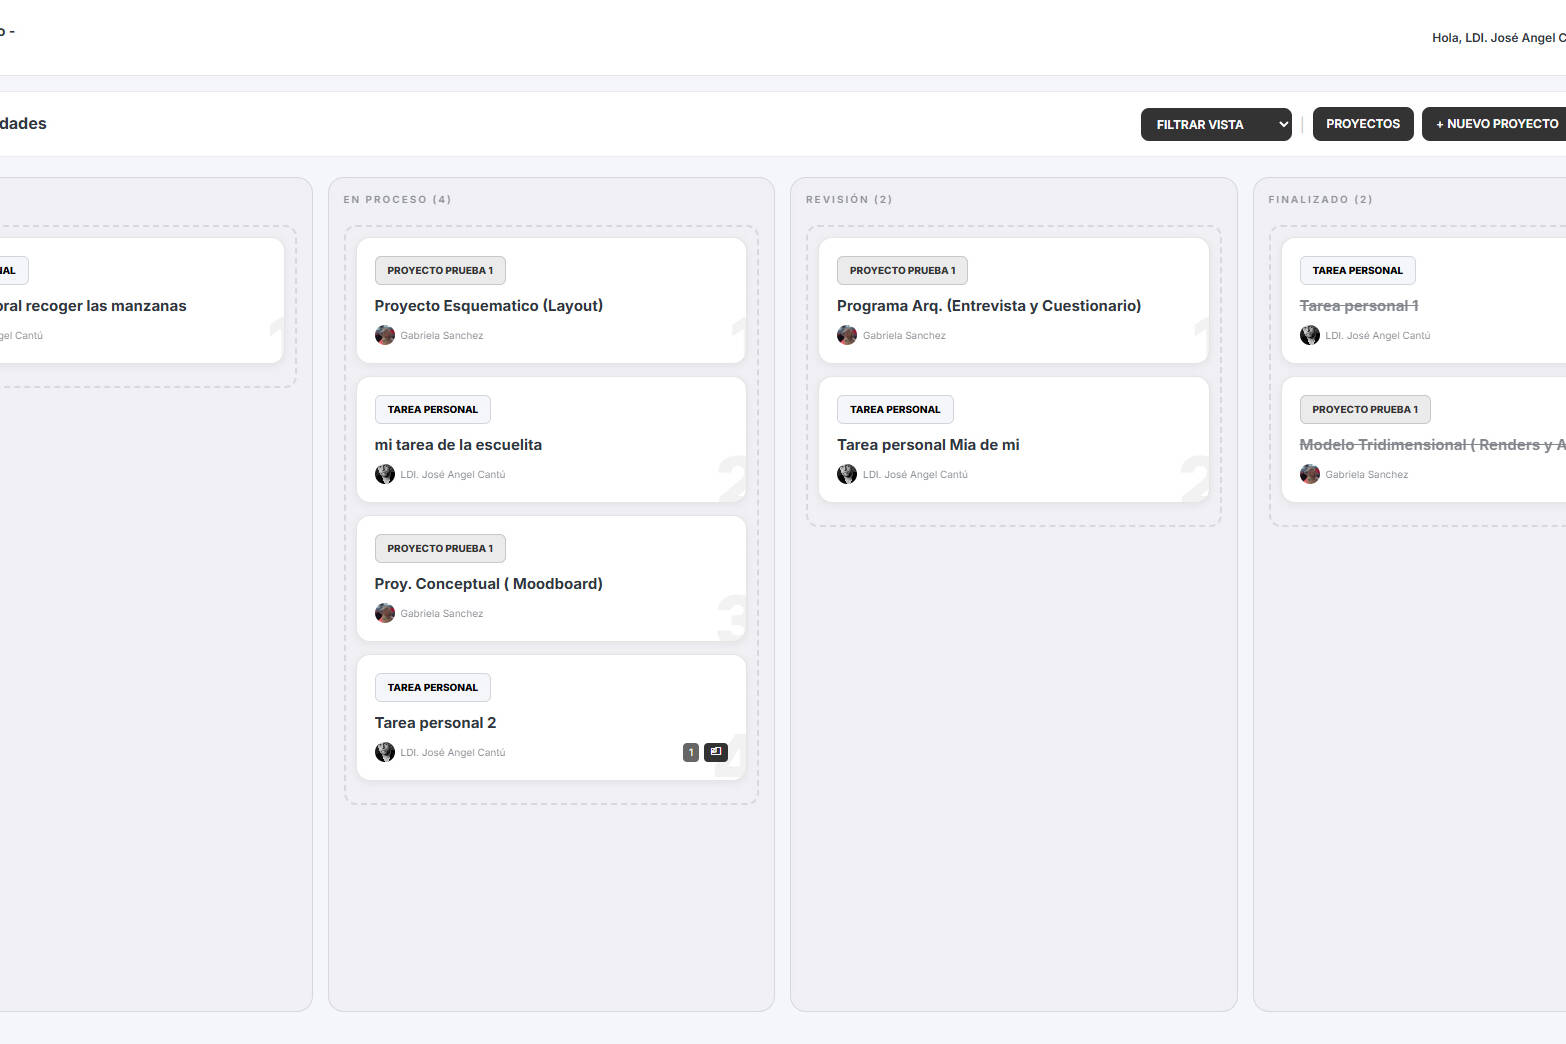Click PROYECTO PRUEBA 1 tag on Proyecto Esquematico
The height and width of the screenshot is (1044, 1566).
click(x=440, y=270)
